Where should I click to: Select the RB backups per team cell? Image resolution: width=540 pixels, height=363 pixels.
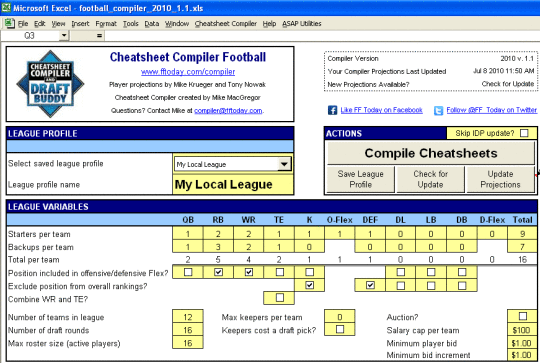point(218,247)
